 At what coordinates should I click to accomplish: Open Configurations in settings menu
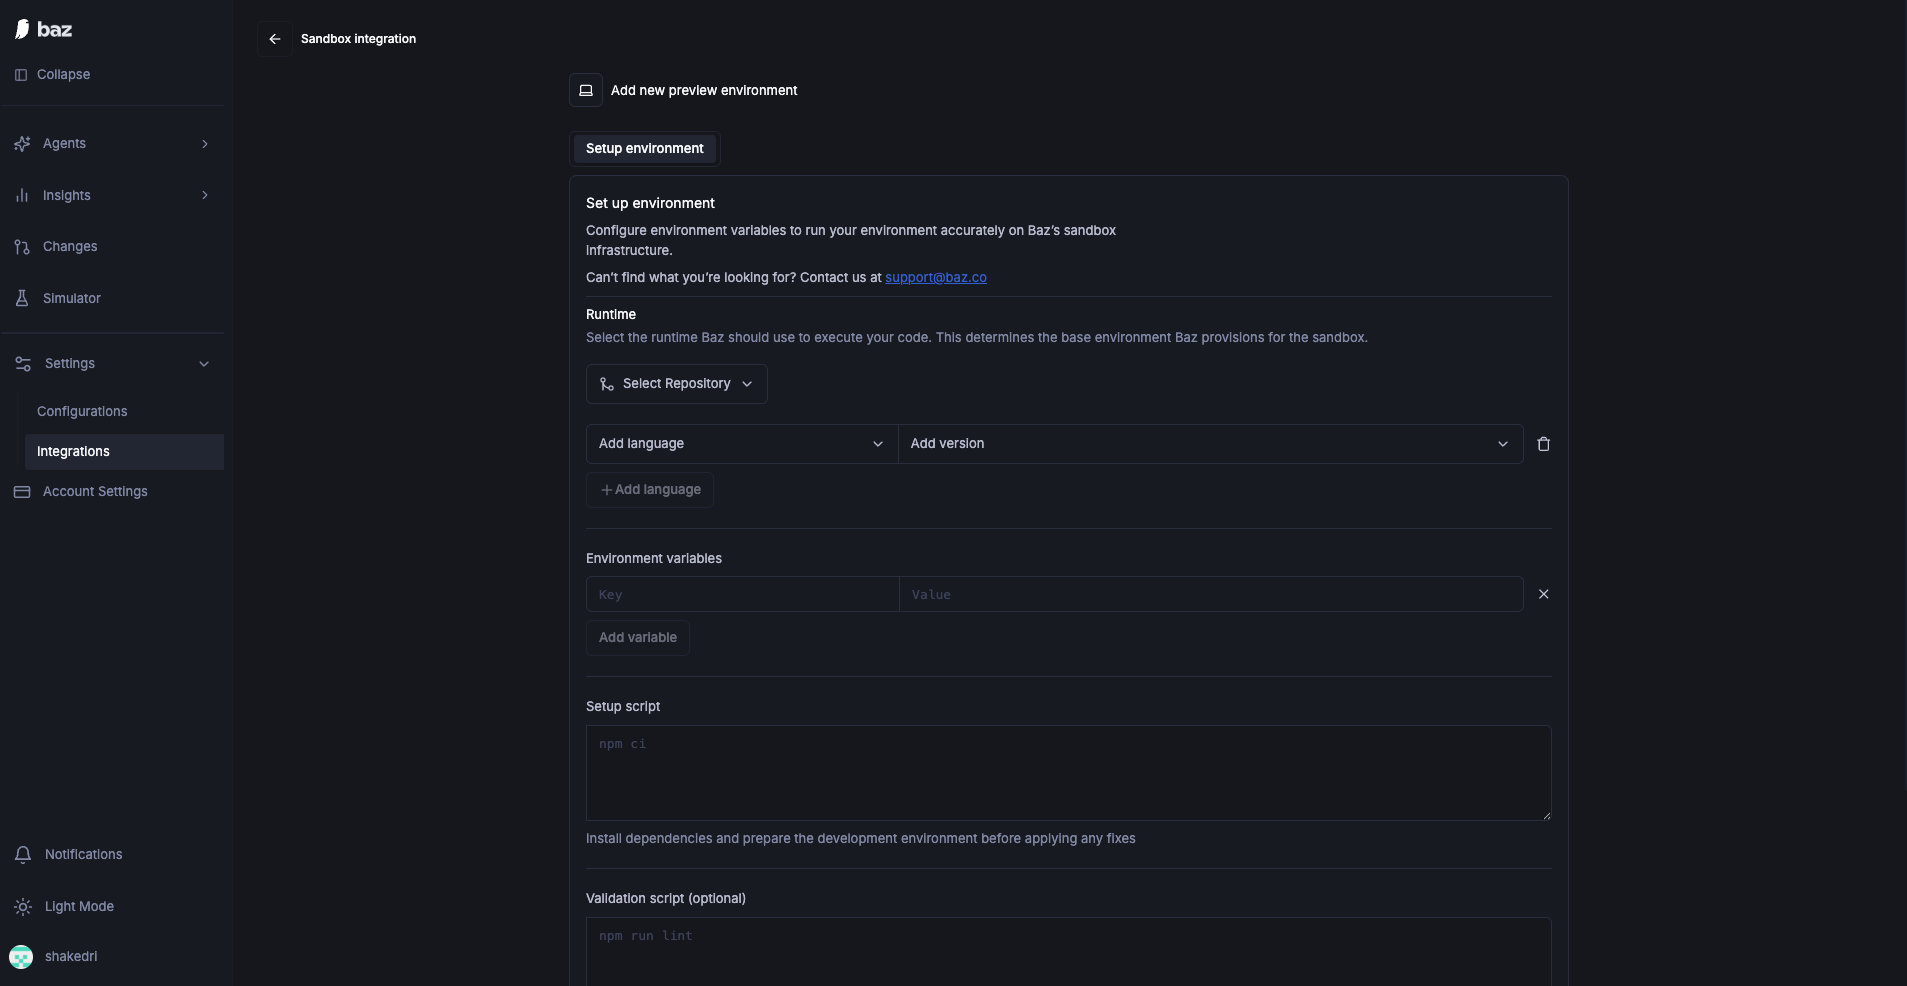tap(82, 412)
